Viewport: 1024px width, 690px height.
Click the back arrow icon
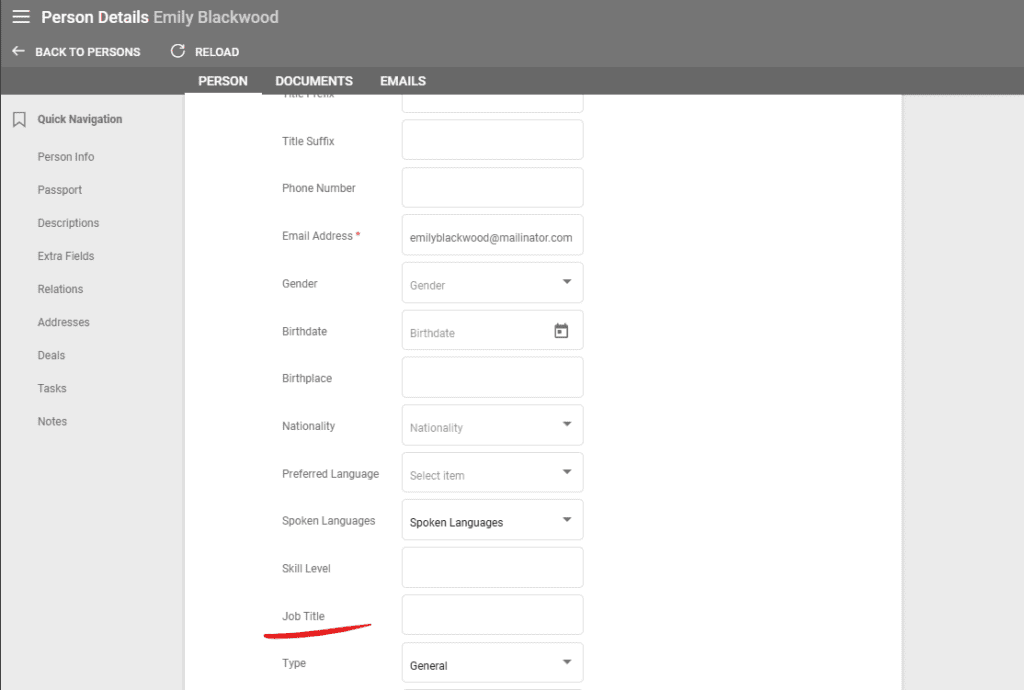coord(16,51)
